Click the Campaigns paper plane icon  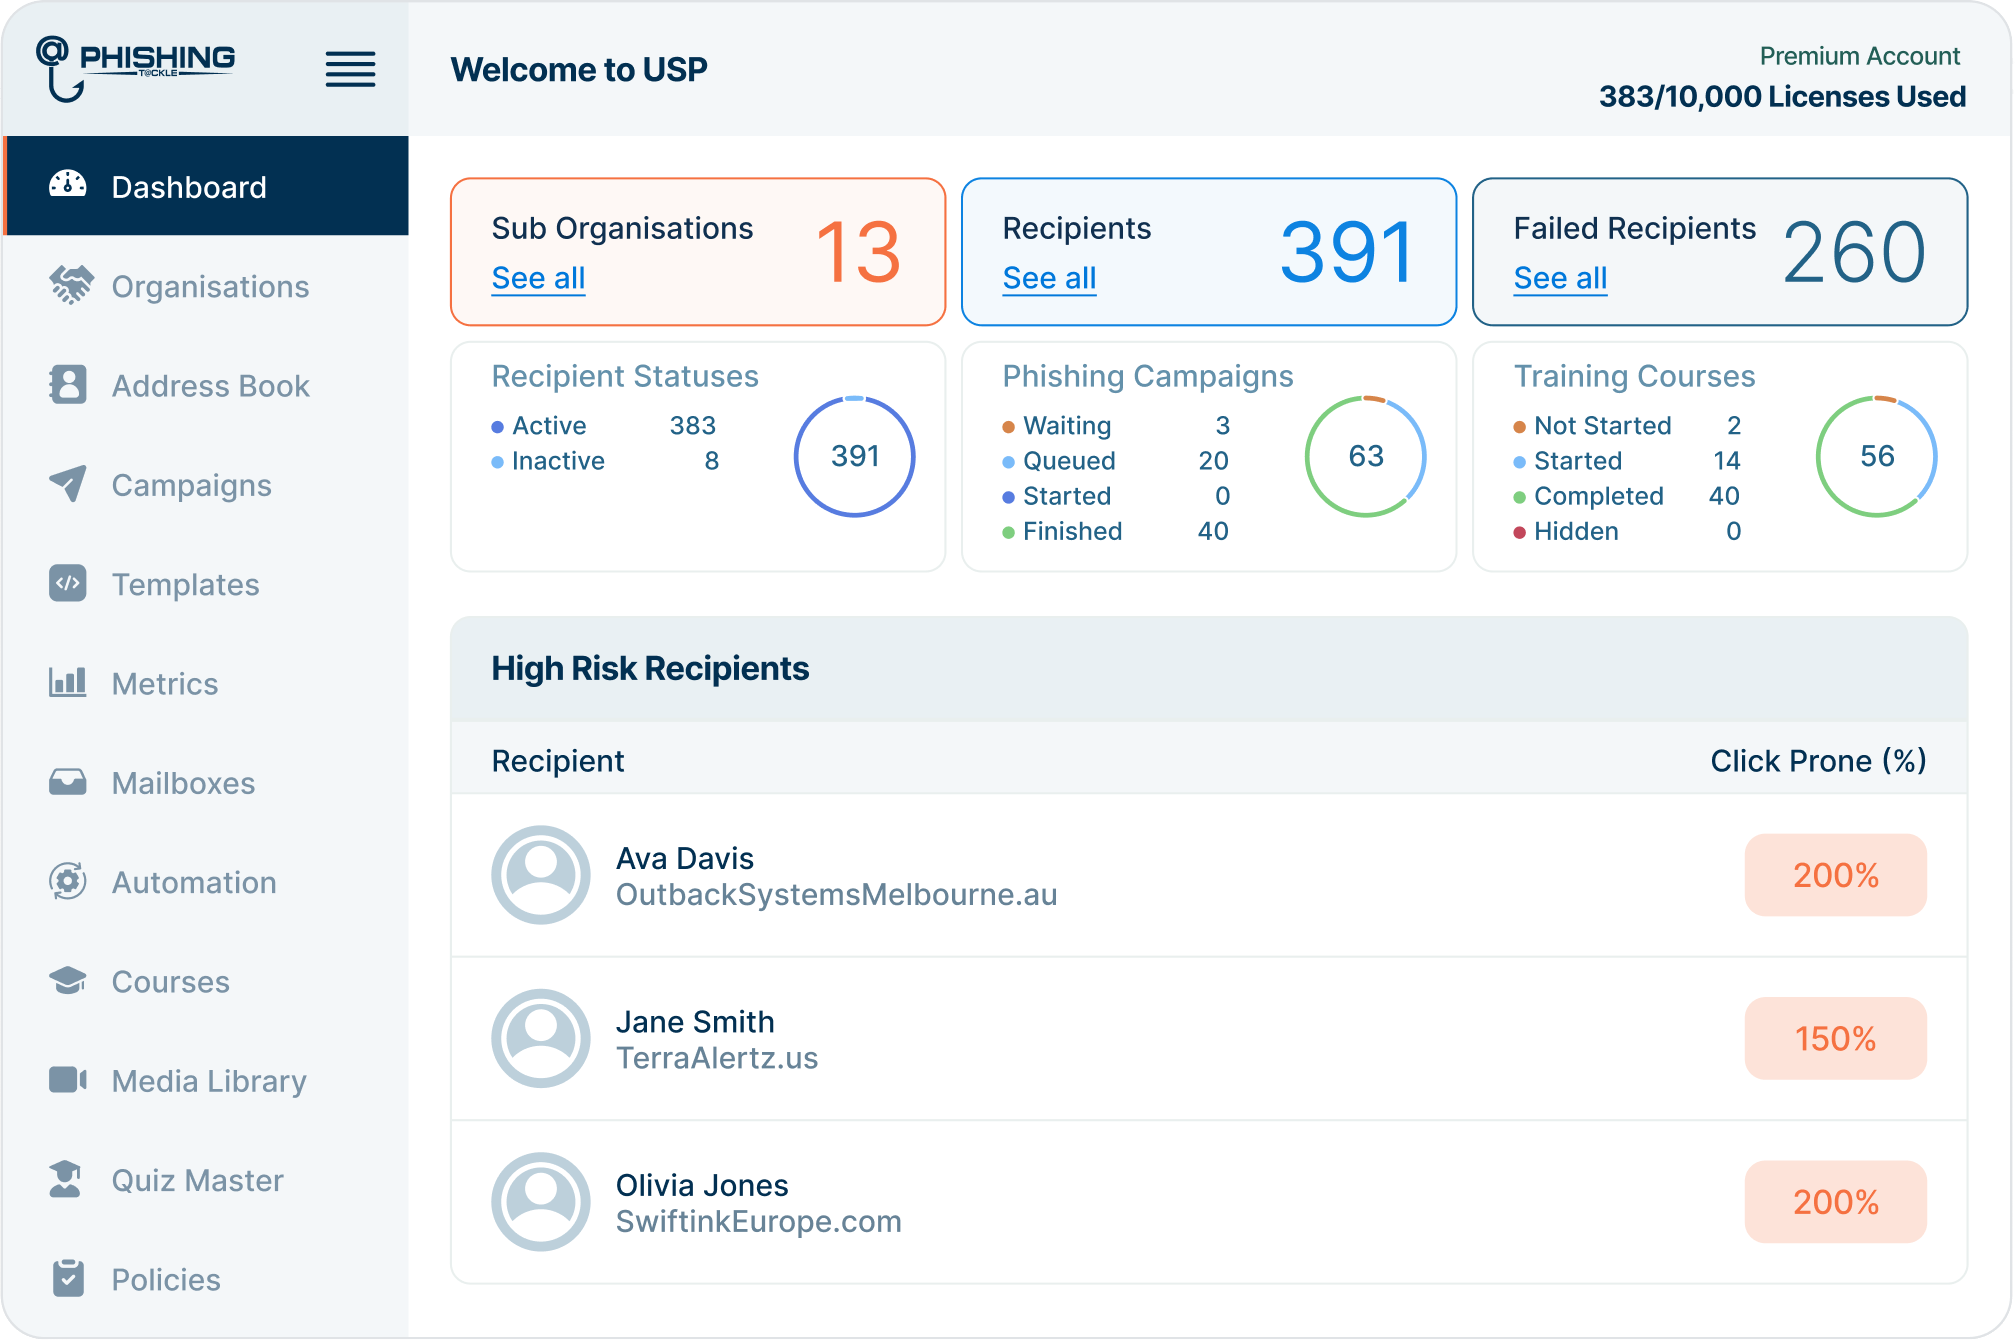pyautogui.click(x=68, y=483)
